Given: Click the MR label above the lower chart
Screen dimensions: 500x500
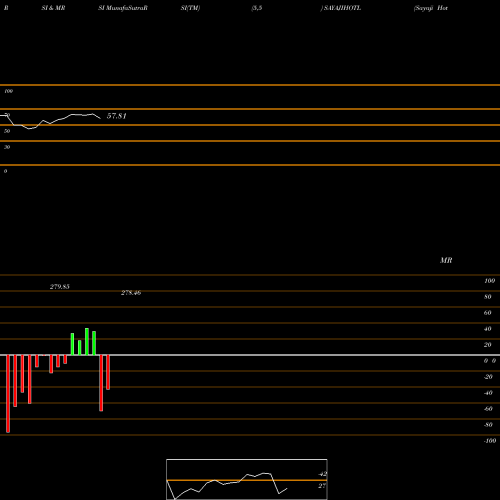Looking at the screenshot, I should 446,260.
